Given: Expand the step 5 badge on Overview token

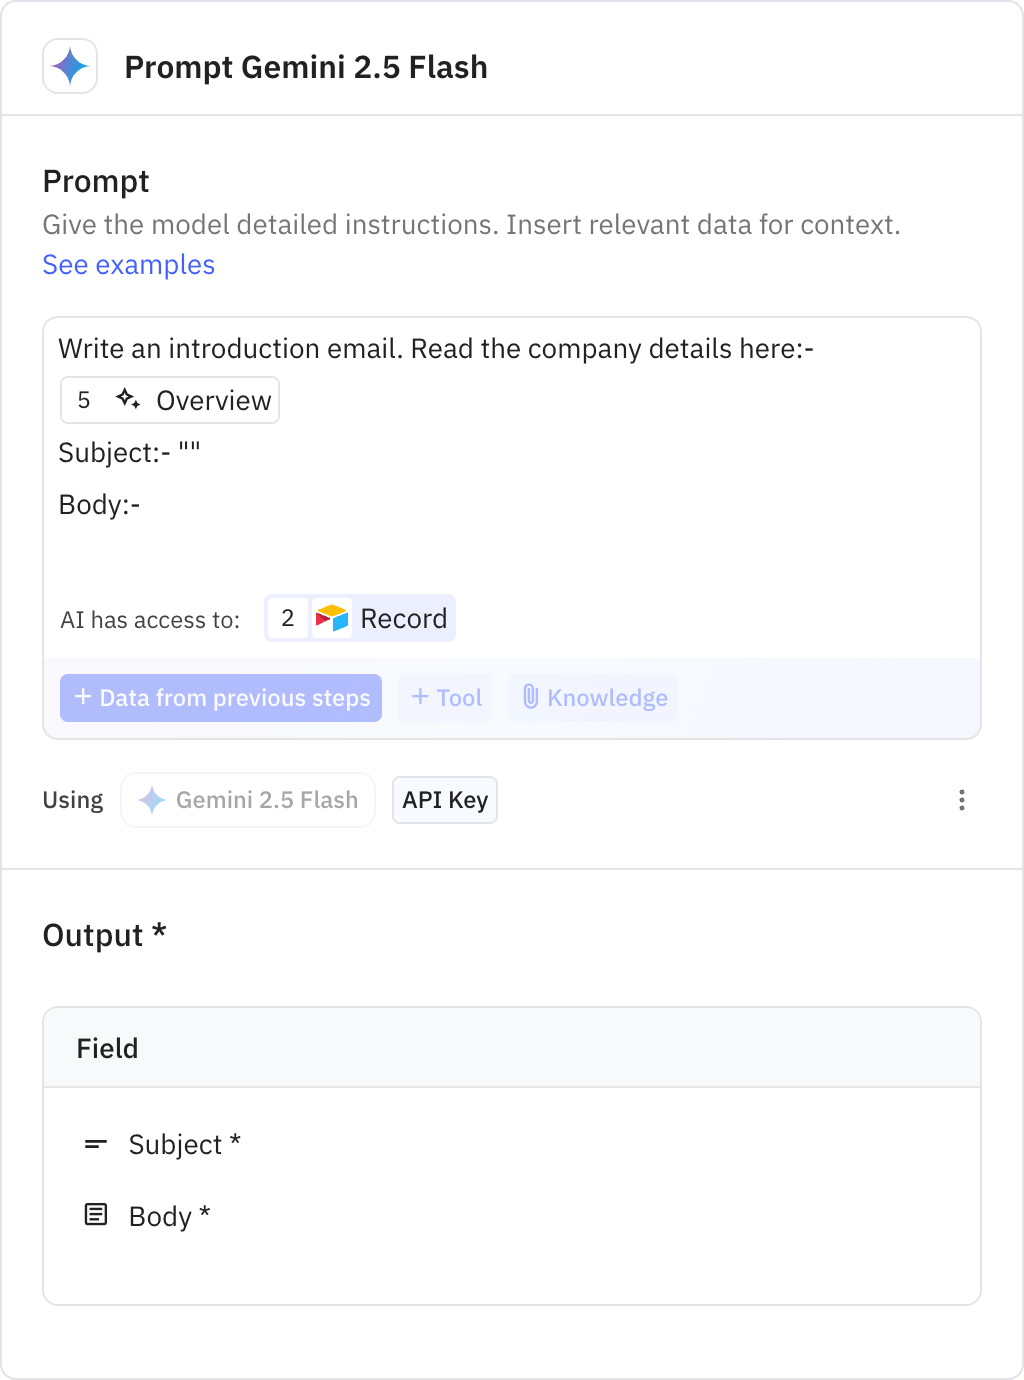Looking at the screenshot, I should coord(84,399).
